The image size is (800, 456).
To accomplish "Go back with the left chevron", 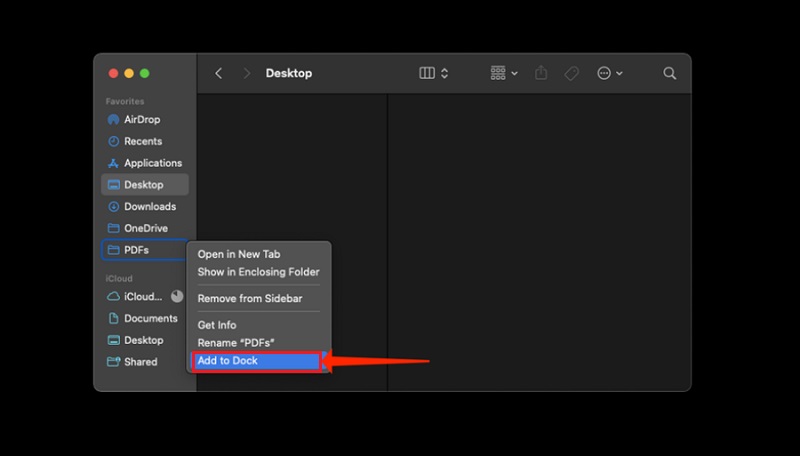I will tap(219, 73).
